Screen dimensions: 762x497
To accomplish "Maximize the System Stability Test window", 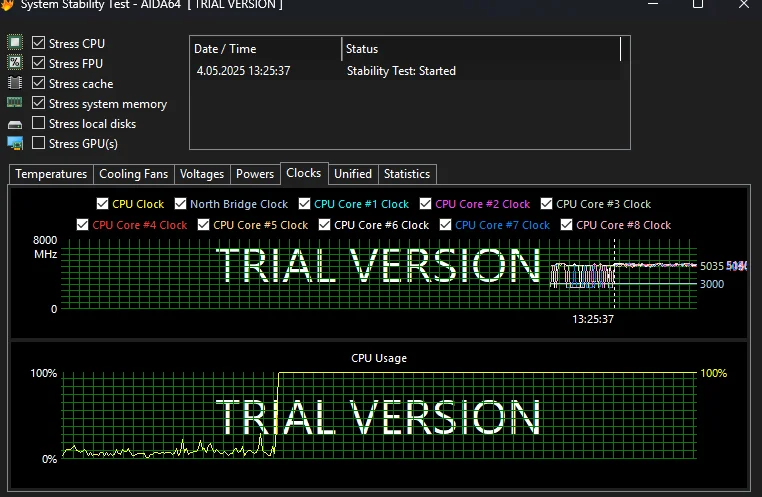I will pyautogui.click(x=698, y=4).
